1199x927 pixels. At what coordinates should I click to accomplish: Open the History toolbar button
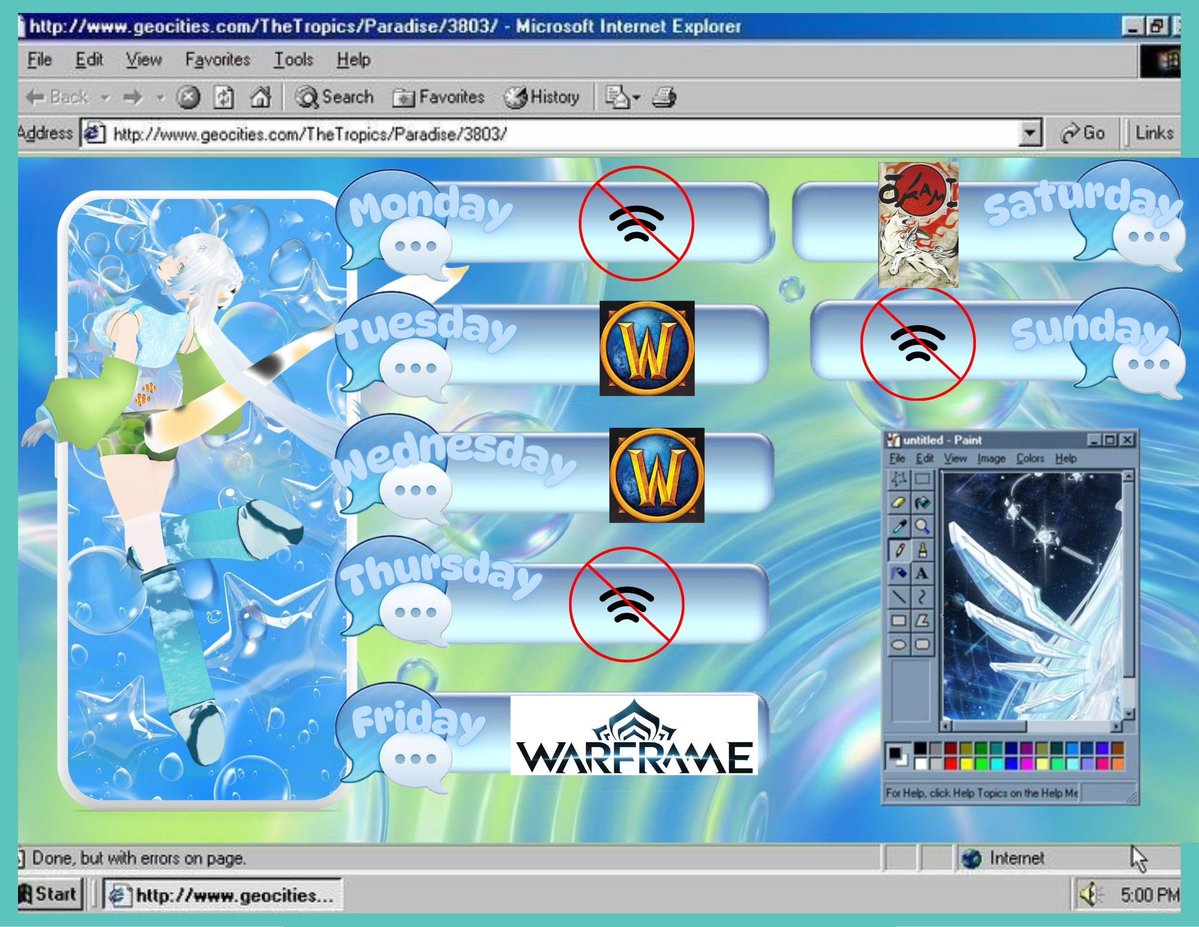click(x=541, y=97)
